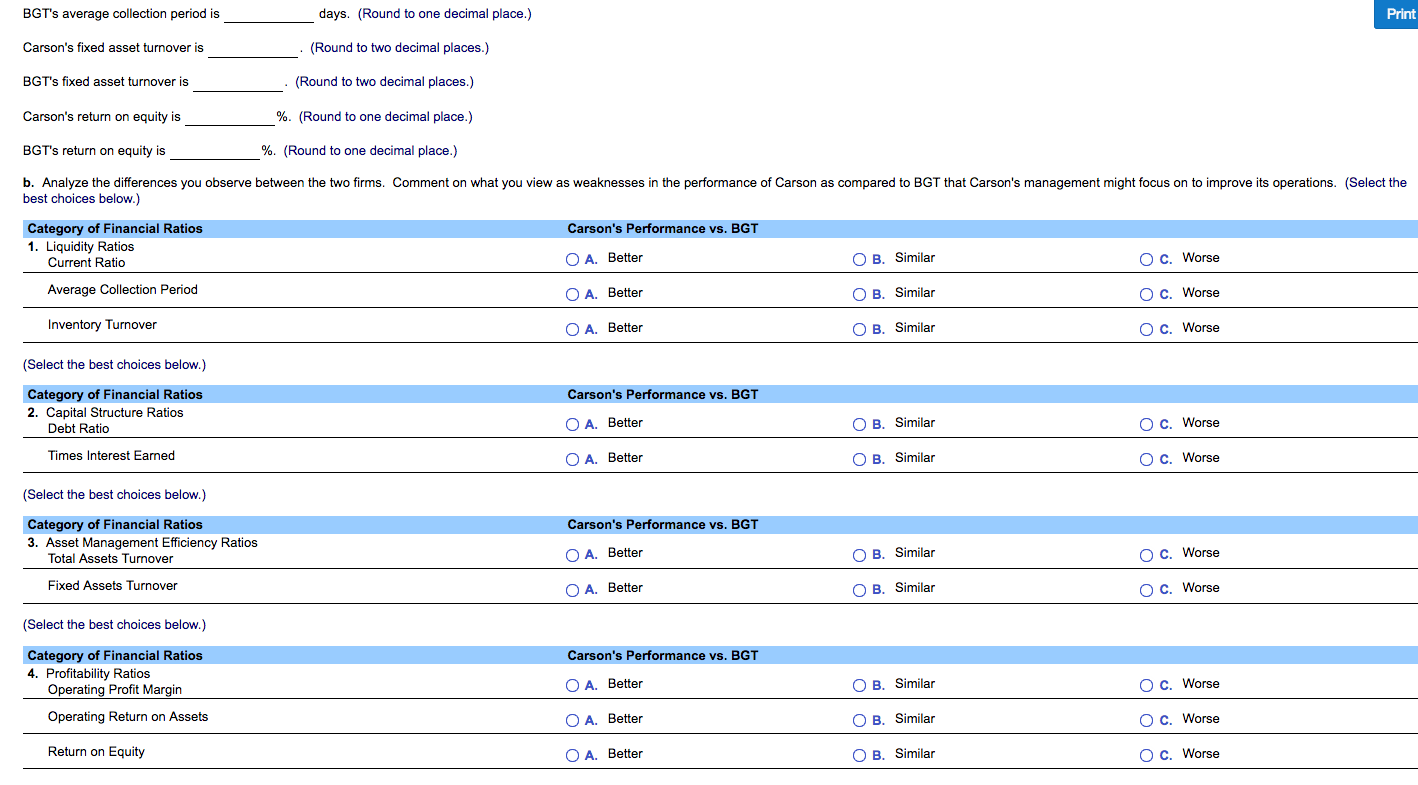Click 'Fixed Assets Turnover' row label
The image size is (1418, 785).
(113, 586)
